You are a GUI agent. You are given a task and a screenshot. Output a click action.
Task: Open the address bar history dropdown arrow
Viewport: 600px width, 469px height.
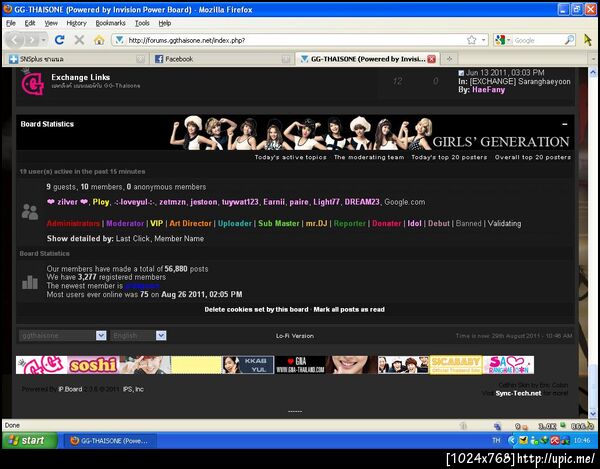[484, 40]
